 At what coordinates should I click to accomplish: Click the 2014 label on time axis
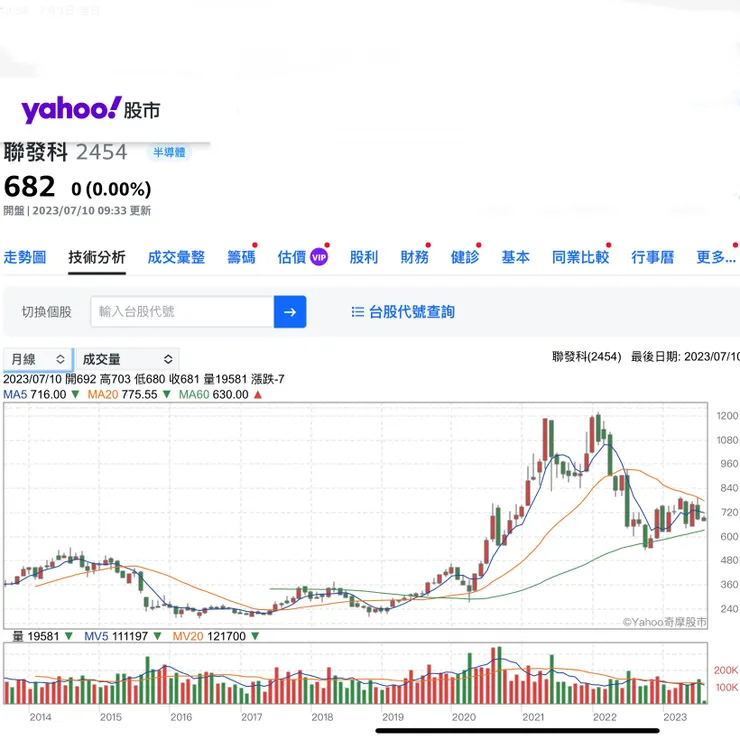tap(40, 717)
